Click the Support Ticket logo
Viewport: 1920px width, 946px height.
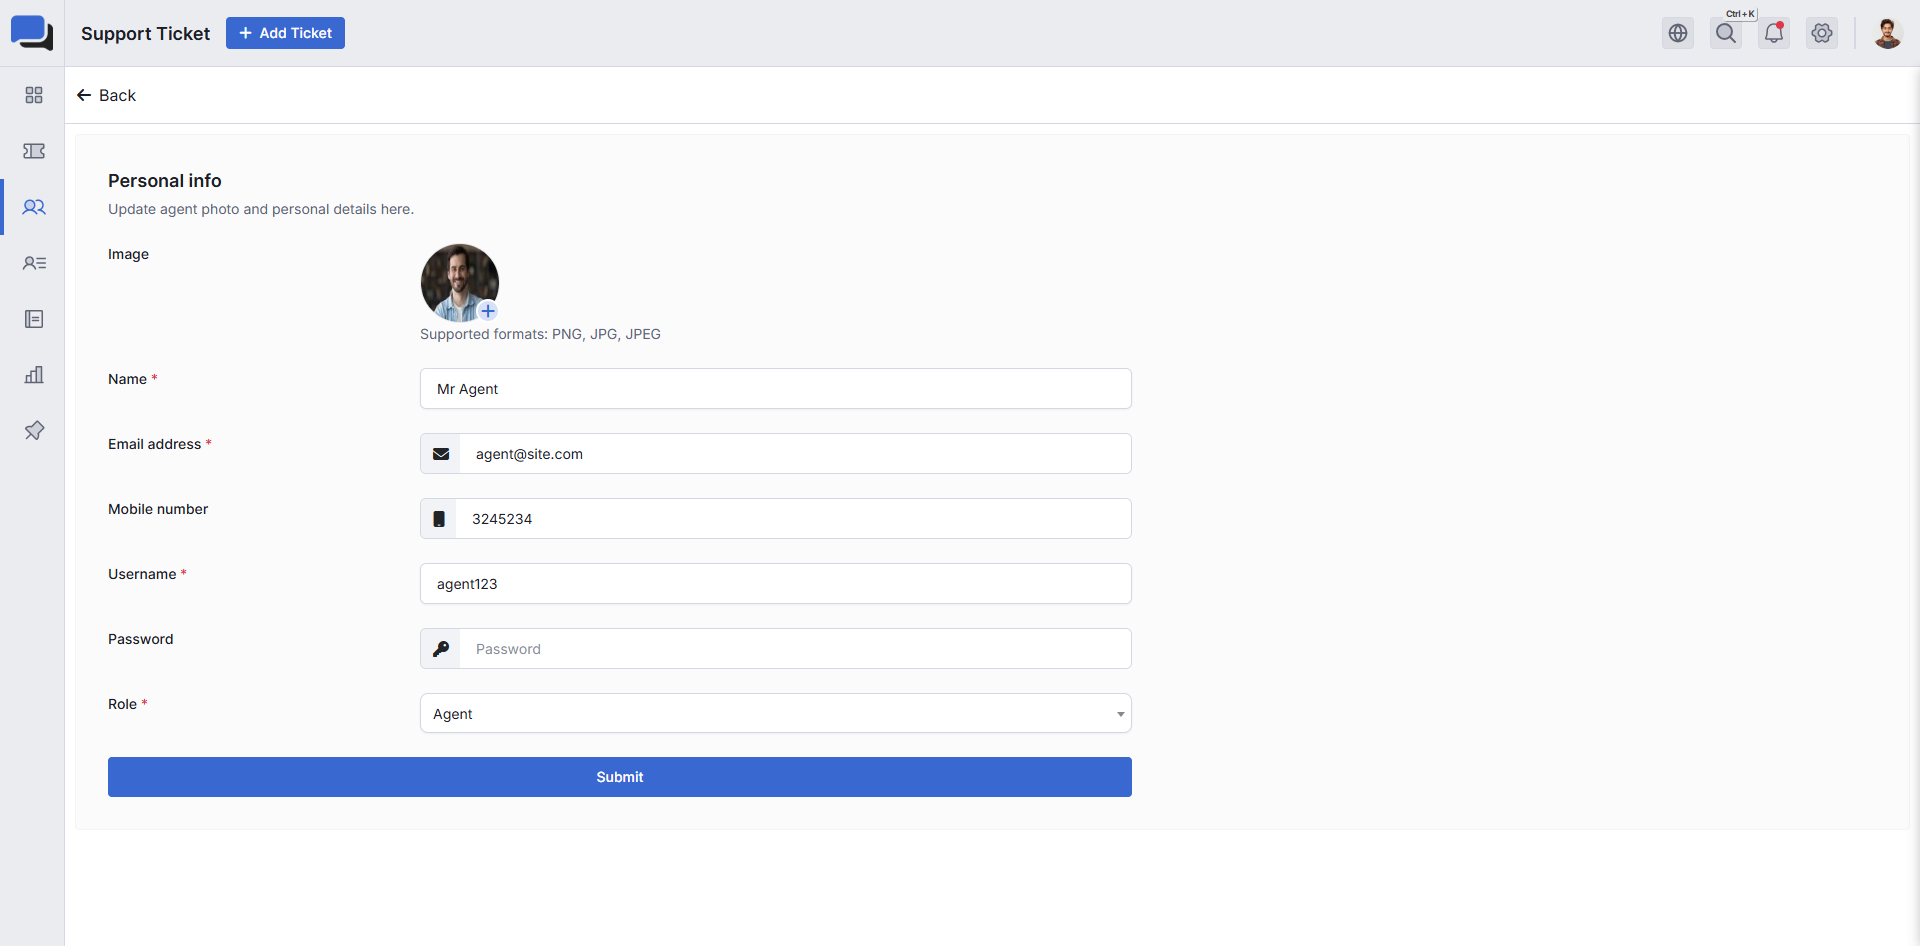(32, 33)
